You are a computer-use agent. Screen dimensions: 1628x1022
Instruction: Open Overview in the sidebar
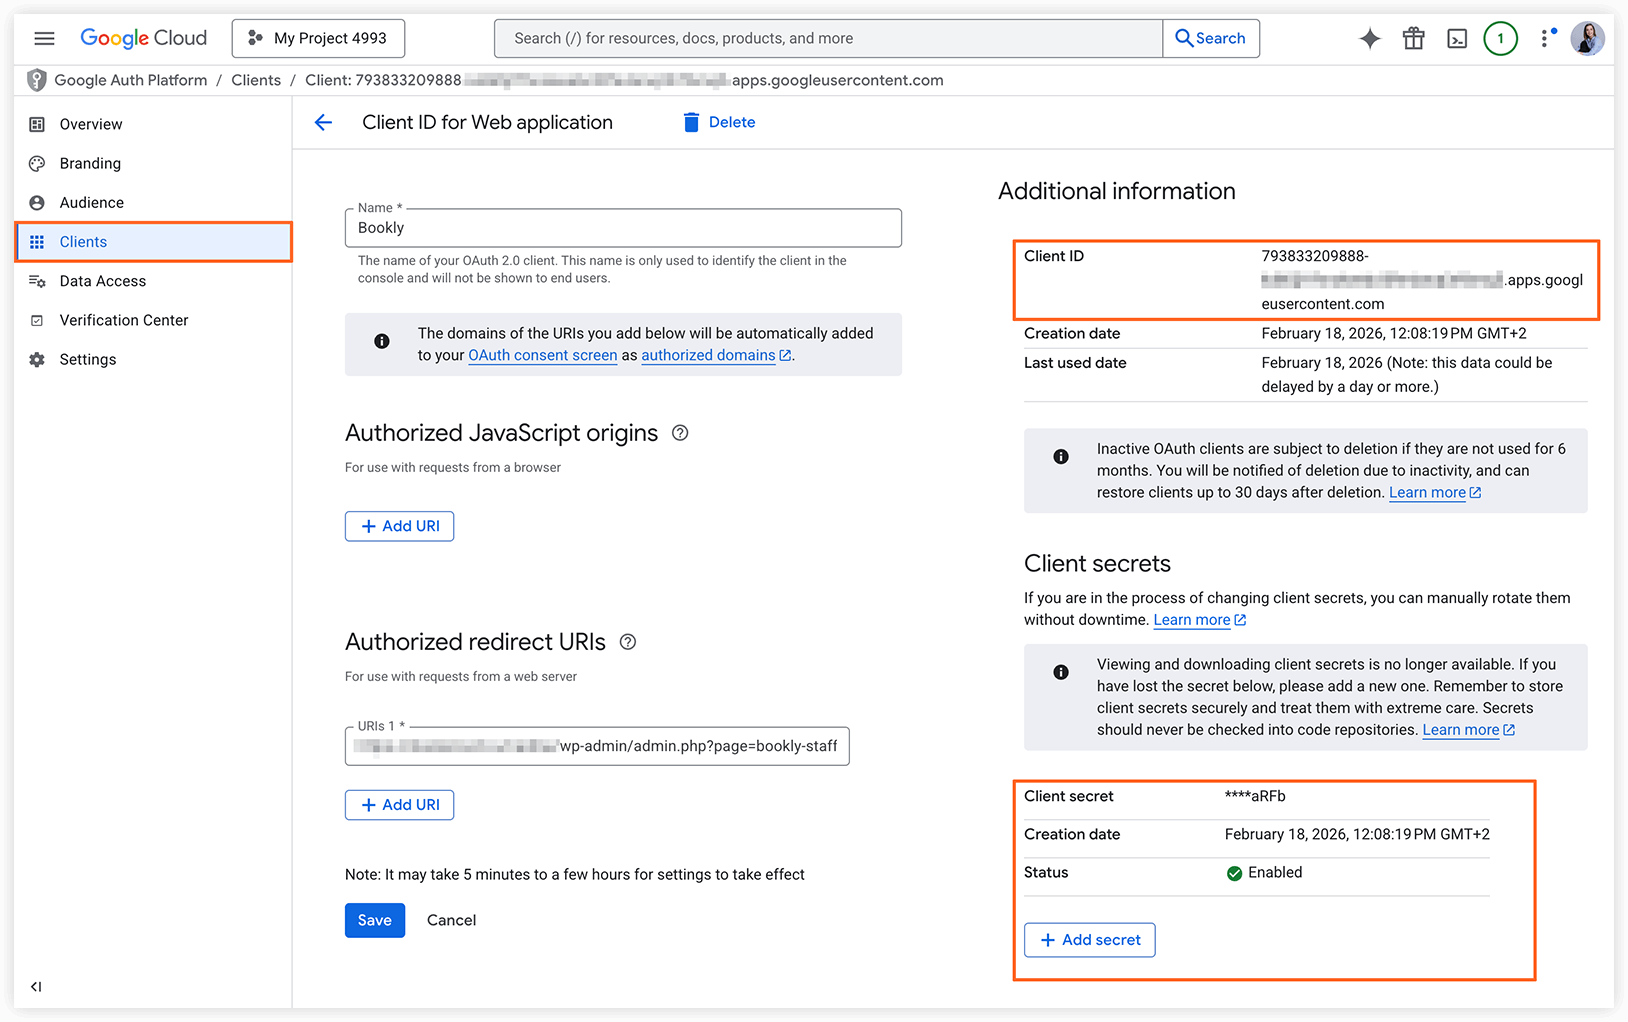pos(153,124)
